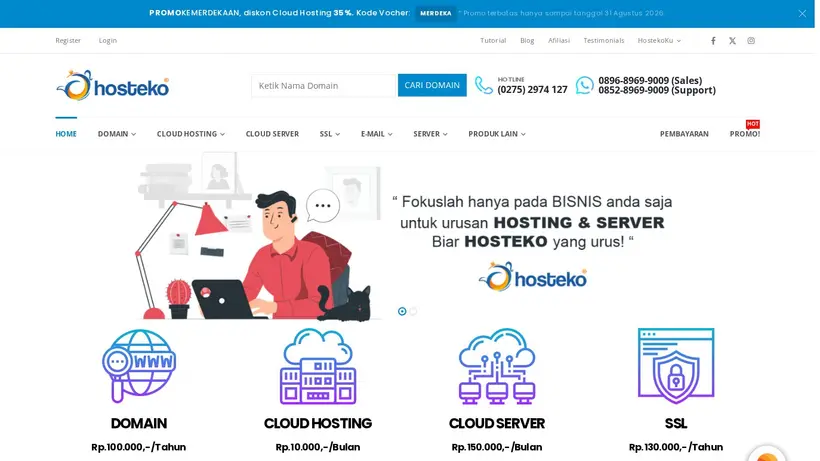Viewport: 820px width, 461px height.
Task: Open the Tutorial link
Action: pyautogui.click(x=493, y=40)
